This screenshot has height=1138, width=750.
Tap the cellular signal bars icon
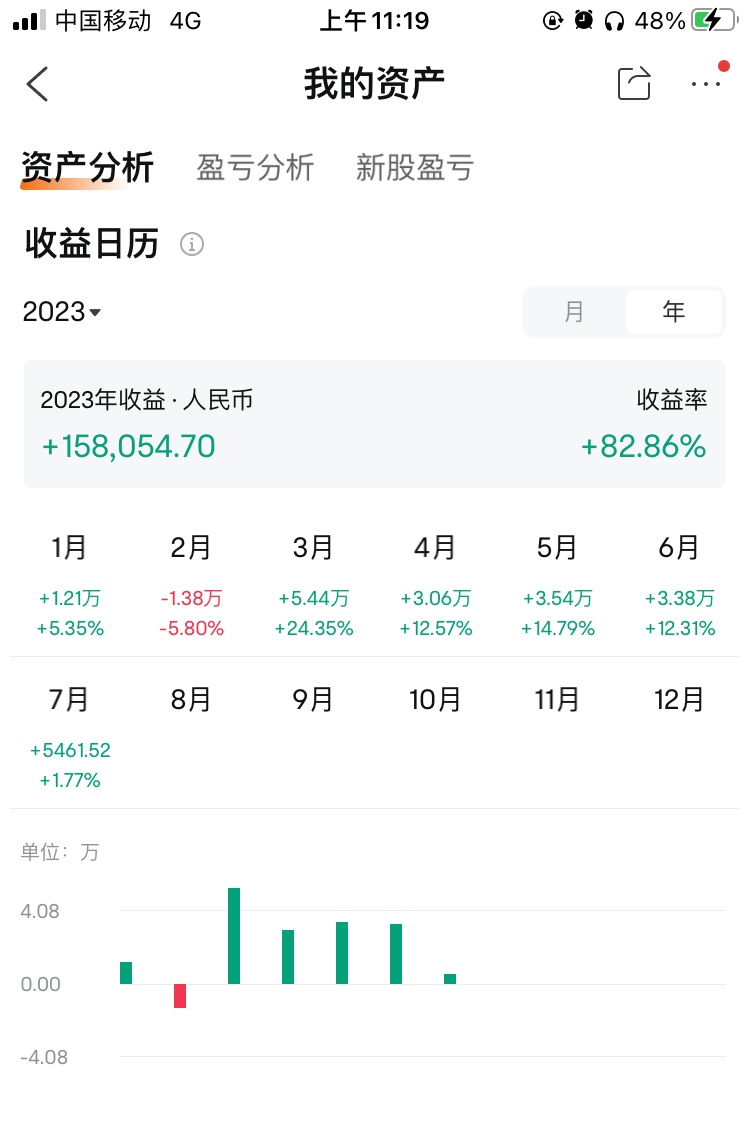pyautogui.click(x=29, y=20)
